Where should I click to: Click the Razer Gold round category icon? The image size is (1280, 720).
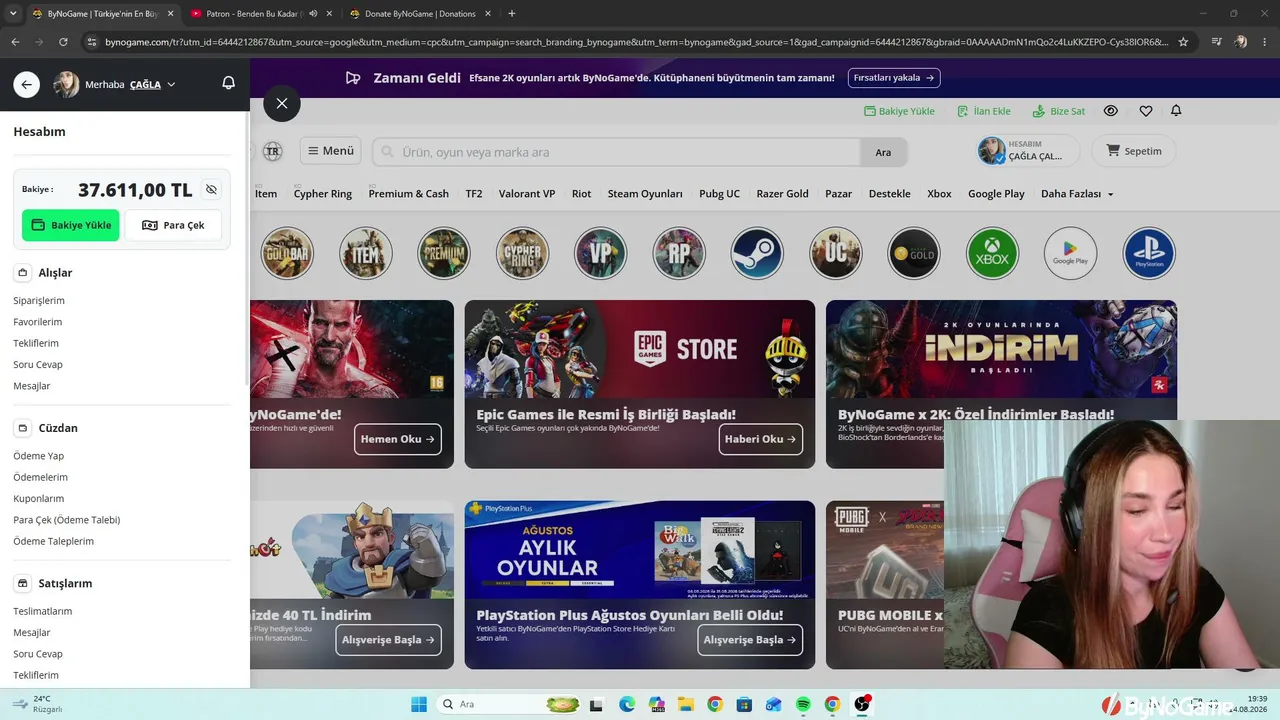[914, 253]
